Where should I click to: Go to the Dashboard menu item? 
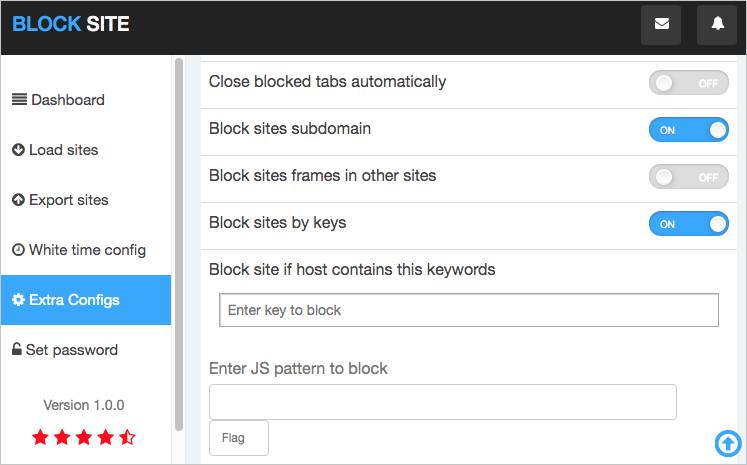(x=86, y=100)
